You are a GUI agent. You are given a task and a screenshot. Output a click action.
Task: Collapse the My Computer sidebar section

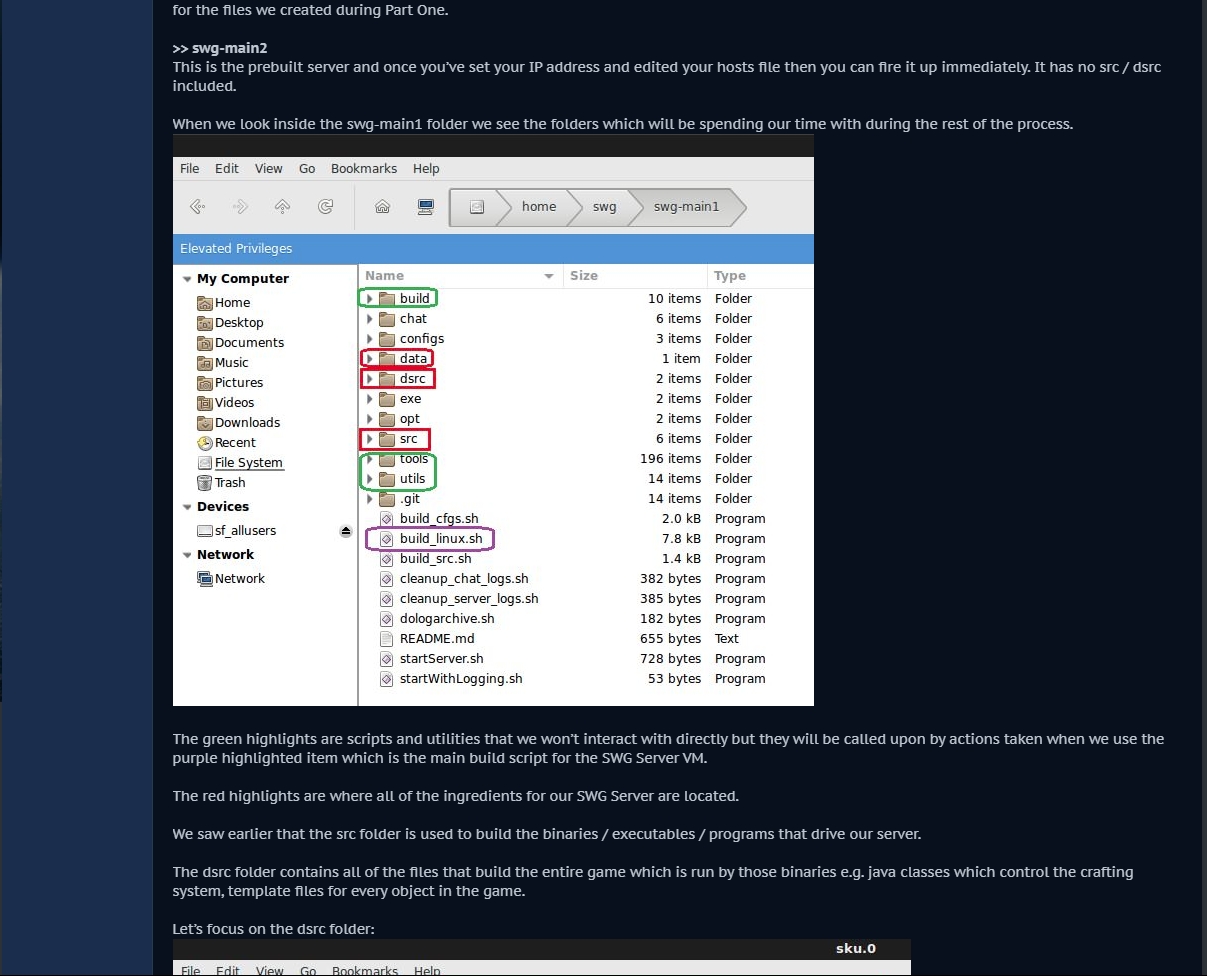pos(187,279)
